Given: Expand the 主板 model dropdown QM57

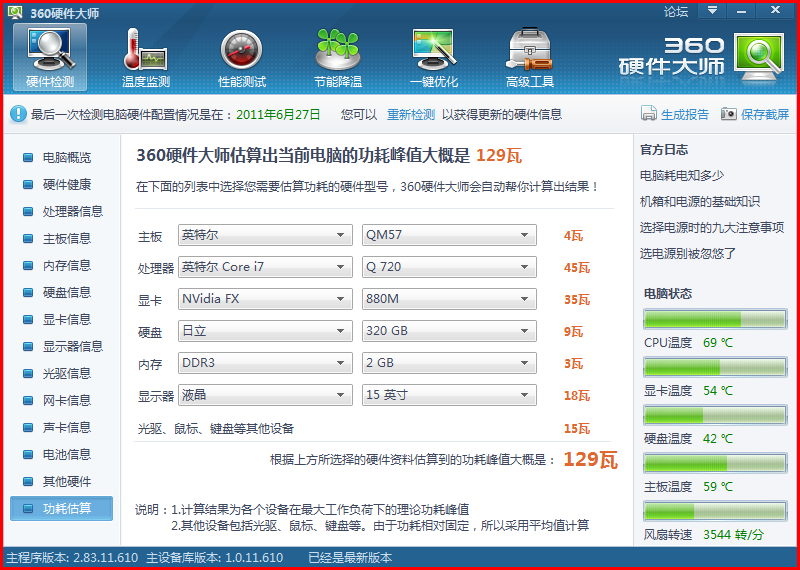Looking at the screenshot, I should coord(449,235).
